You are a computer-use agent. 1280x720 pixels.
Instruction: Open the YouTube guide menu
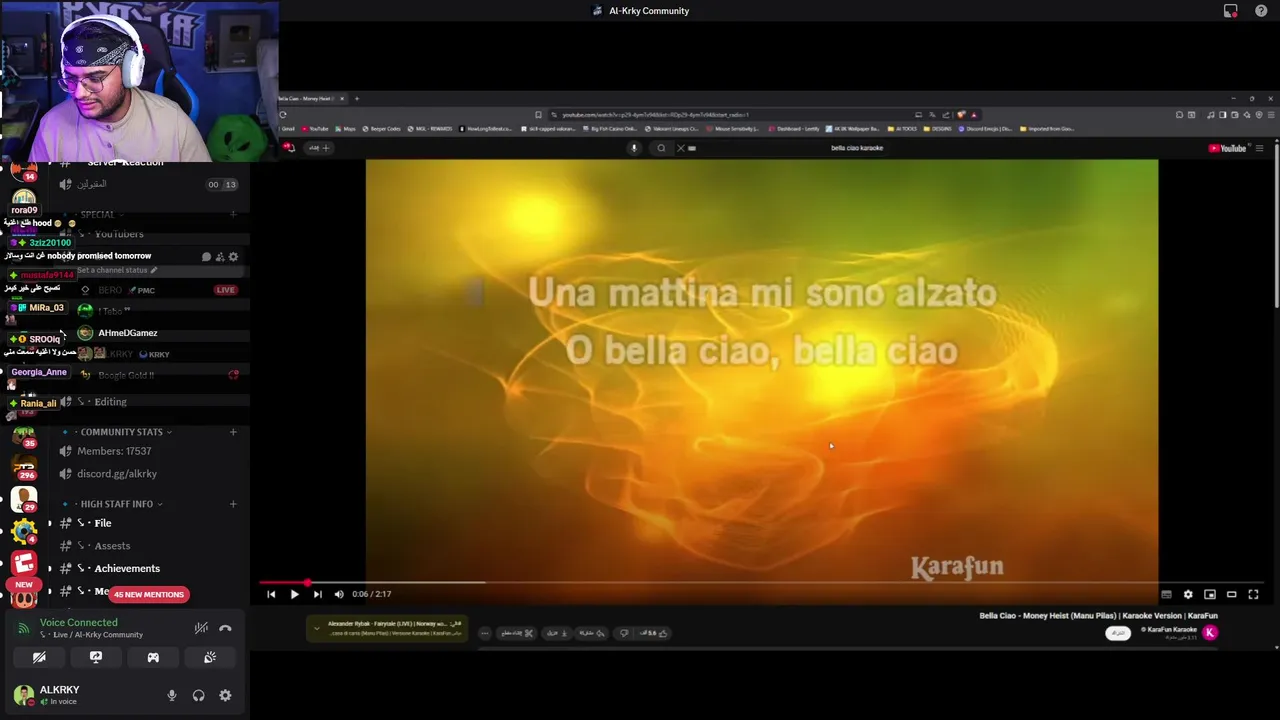pos(1259,148)
